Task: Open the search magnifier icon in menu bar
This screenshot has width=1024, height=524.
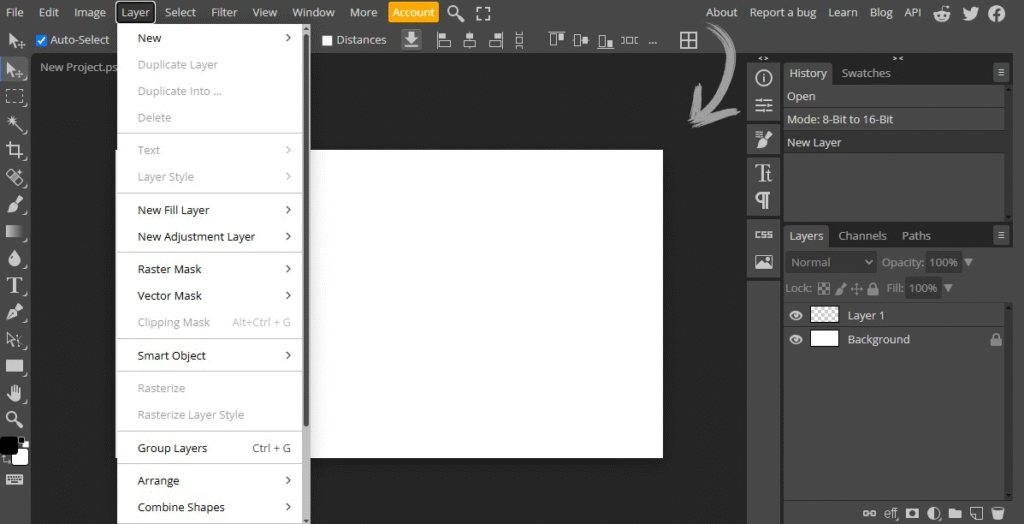Action: 455,13
